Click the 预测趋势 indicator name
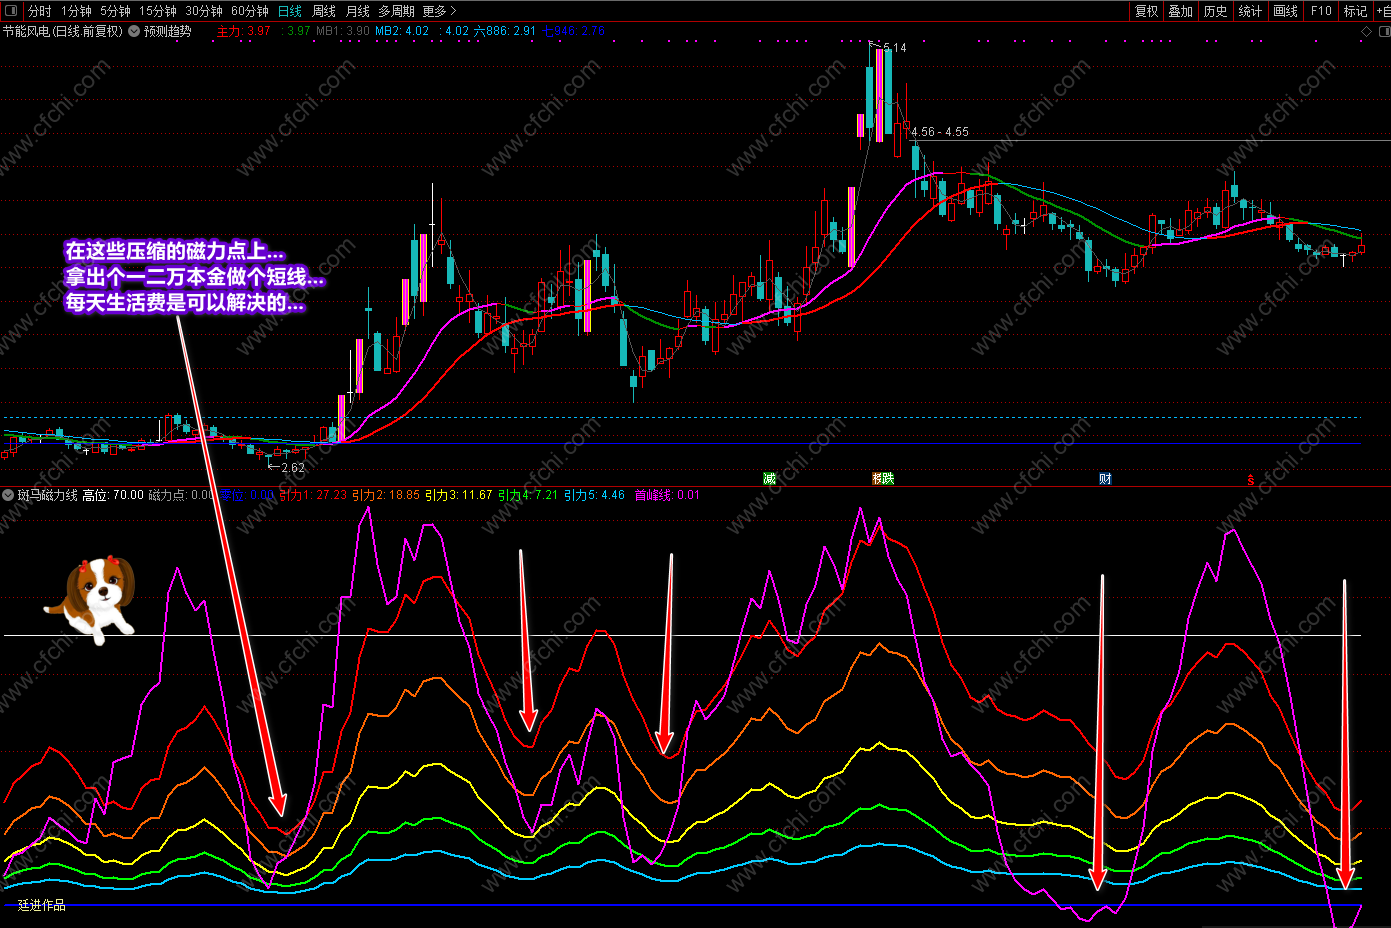The image size is (1391, 928). tap(167, 31)
